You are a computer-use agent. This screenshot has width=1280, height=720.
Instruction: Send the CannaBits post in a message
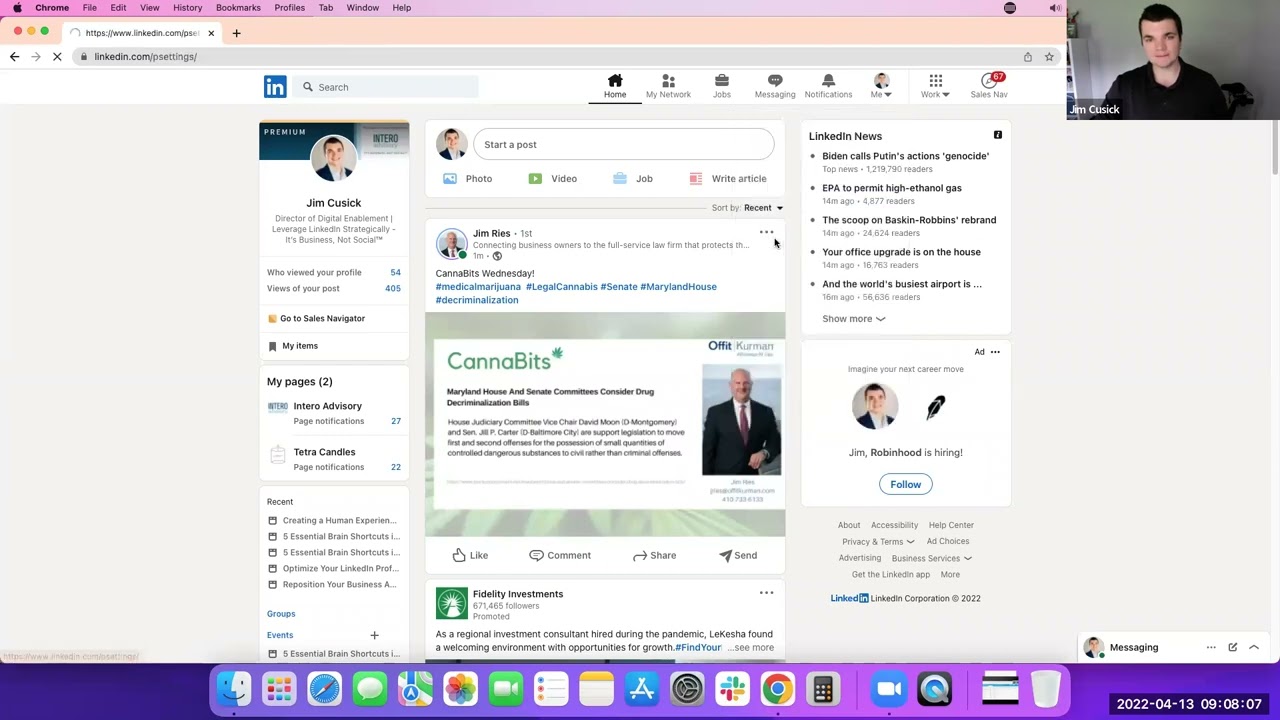click(738, 555)
